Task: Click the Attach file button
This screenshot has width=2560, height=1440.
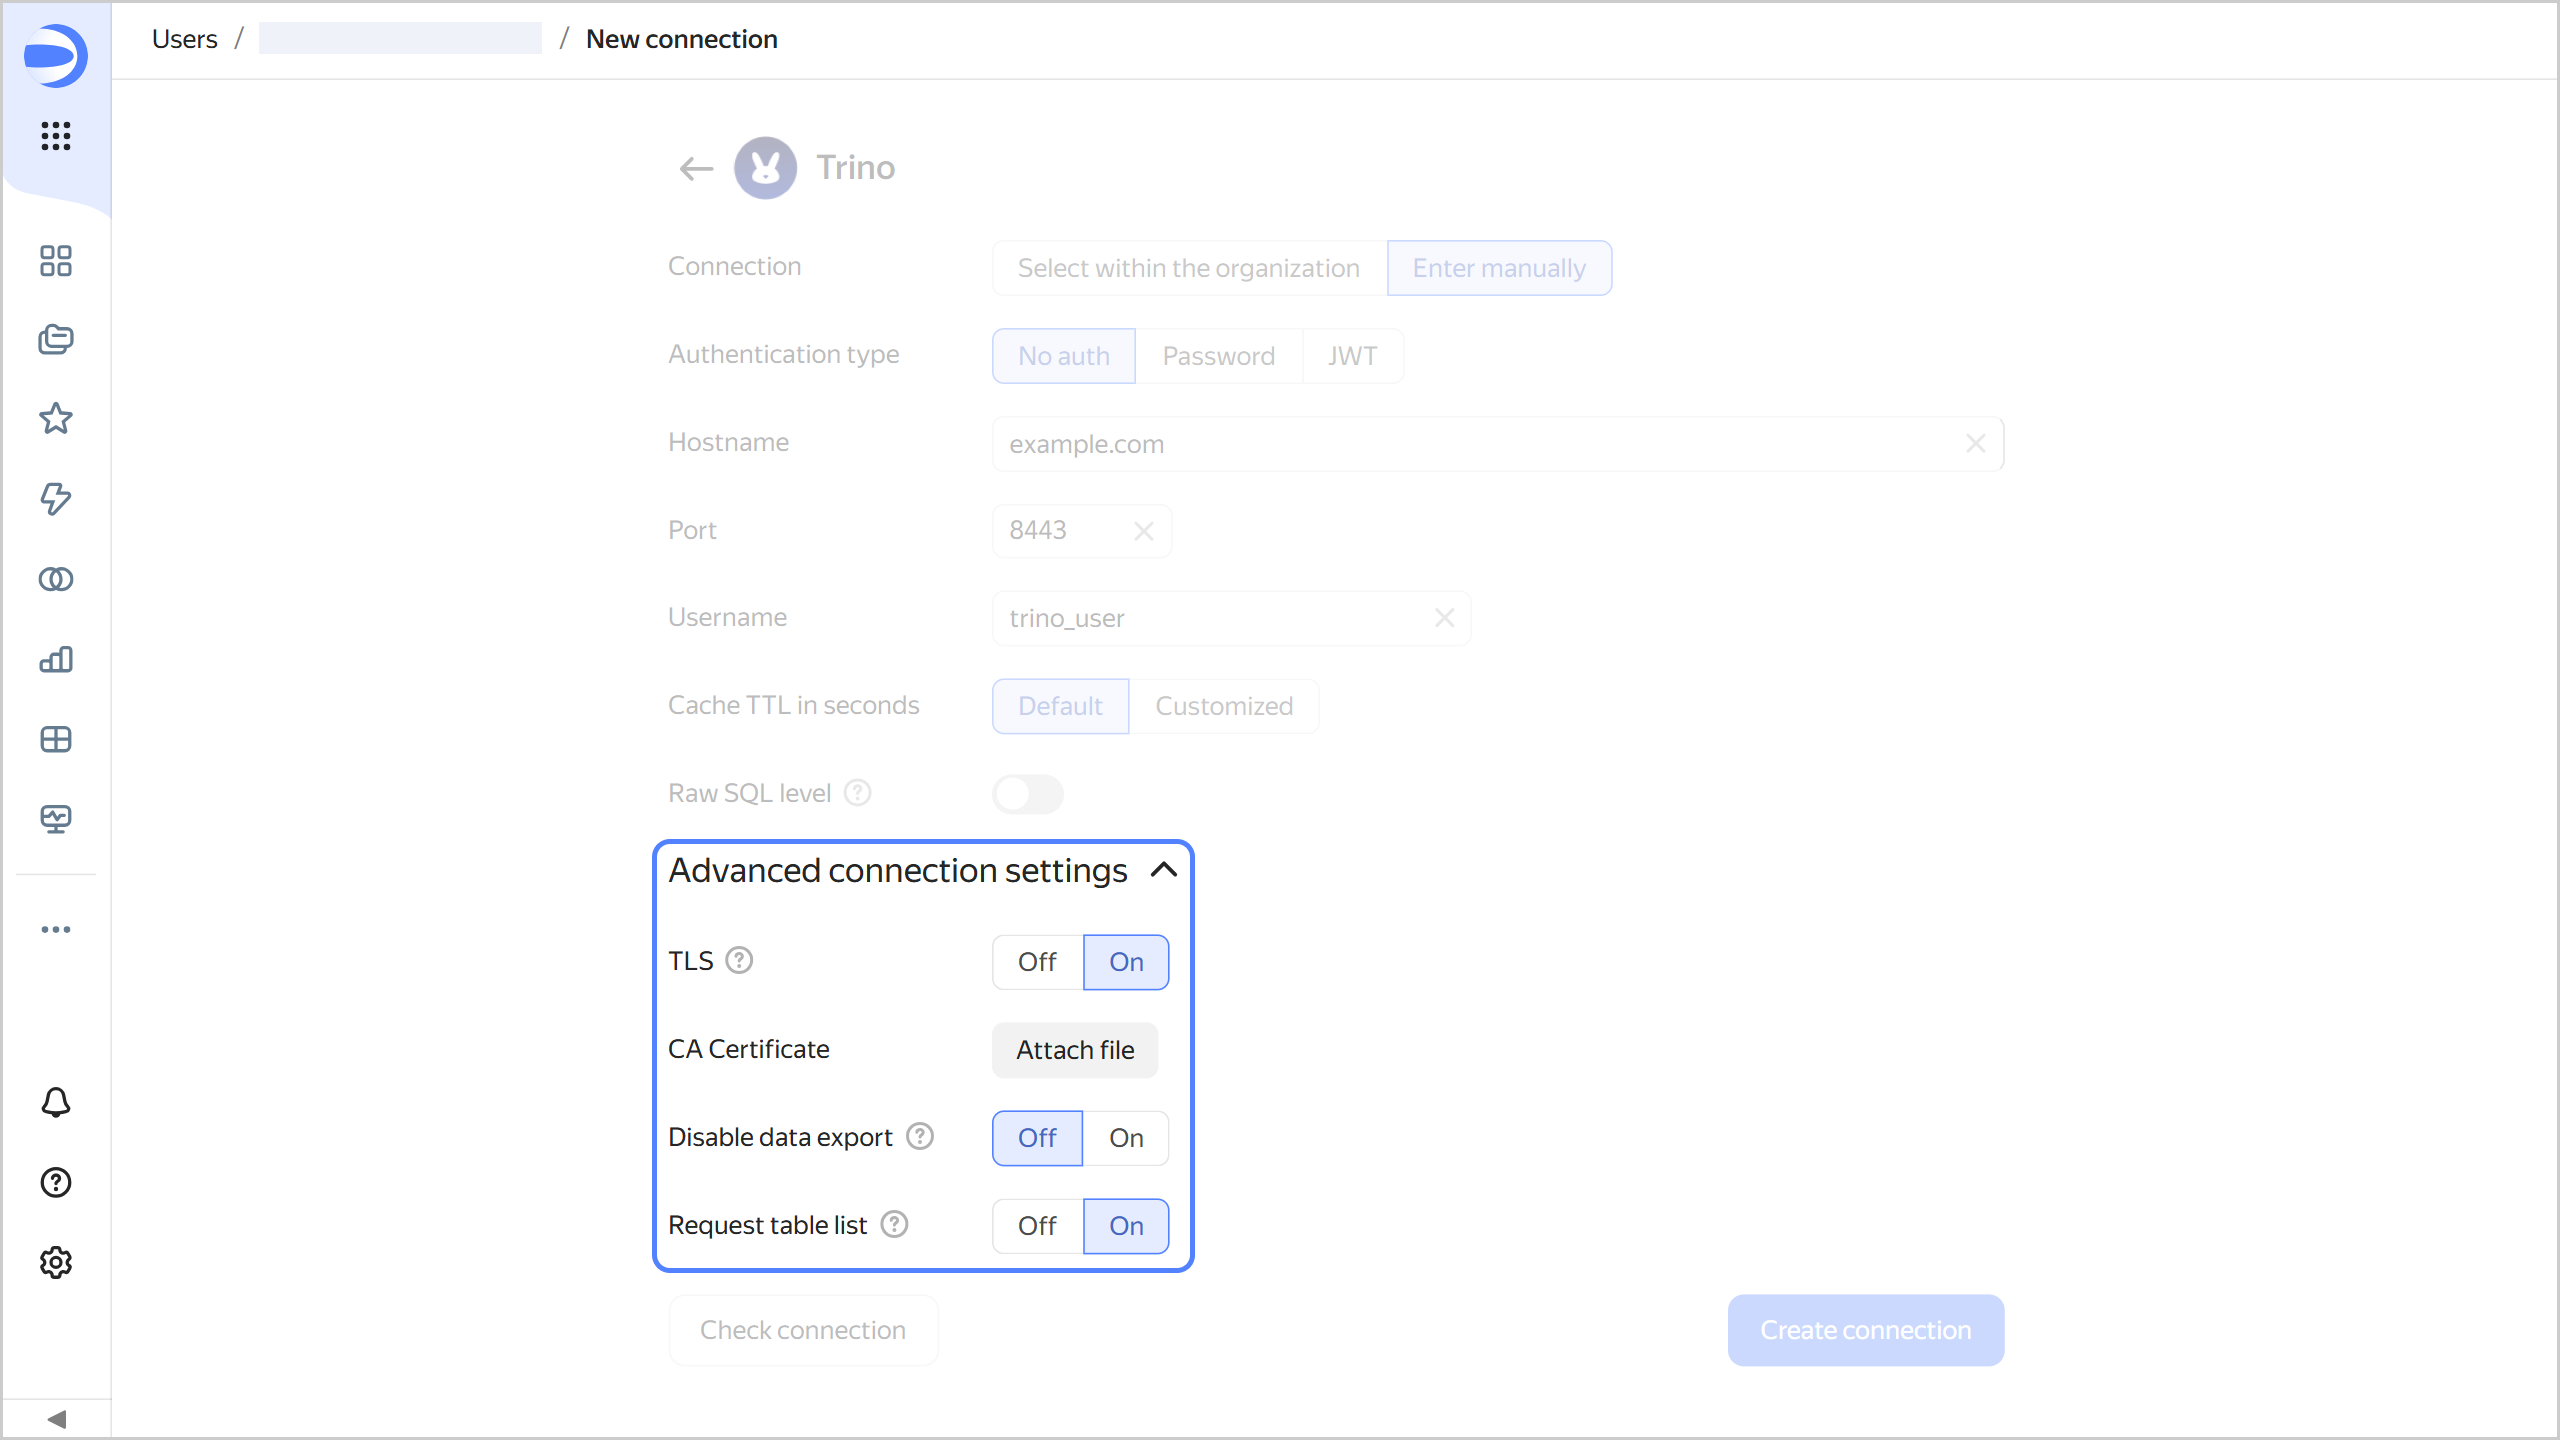Action: [1075, 1050]
